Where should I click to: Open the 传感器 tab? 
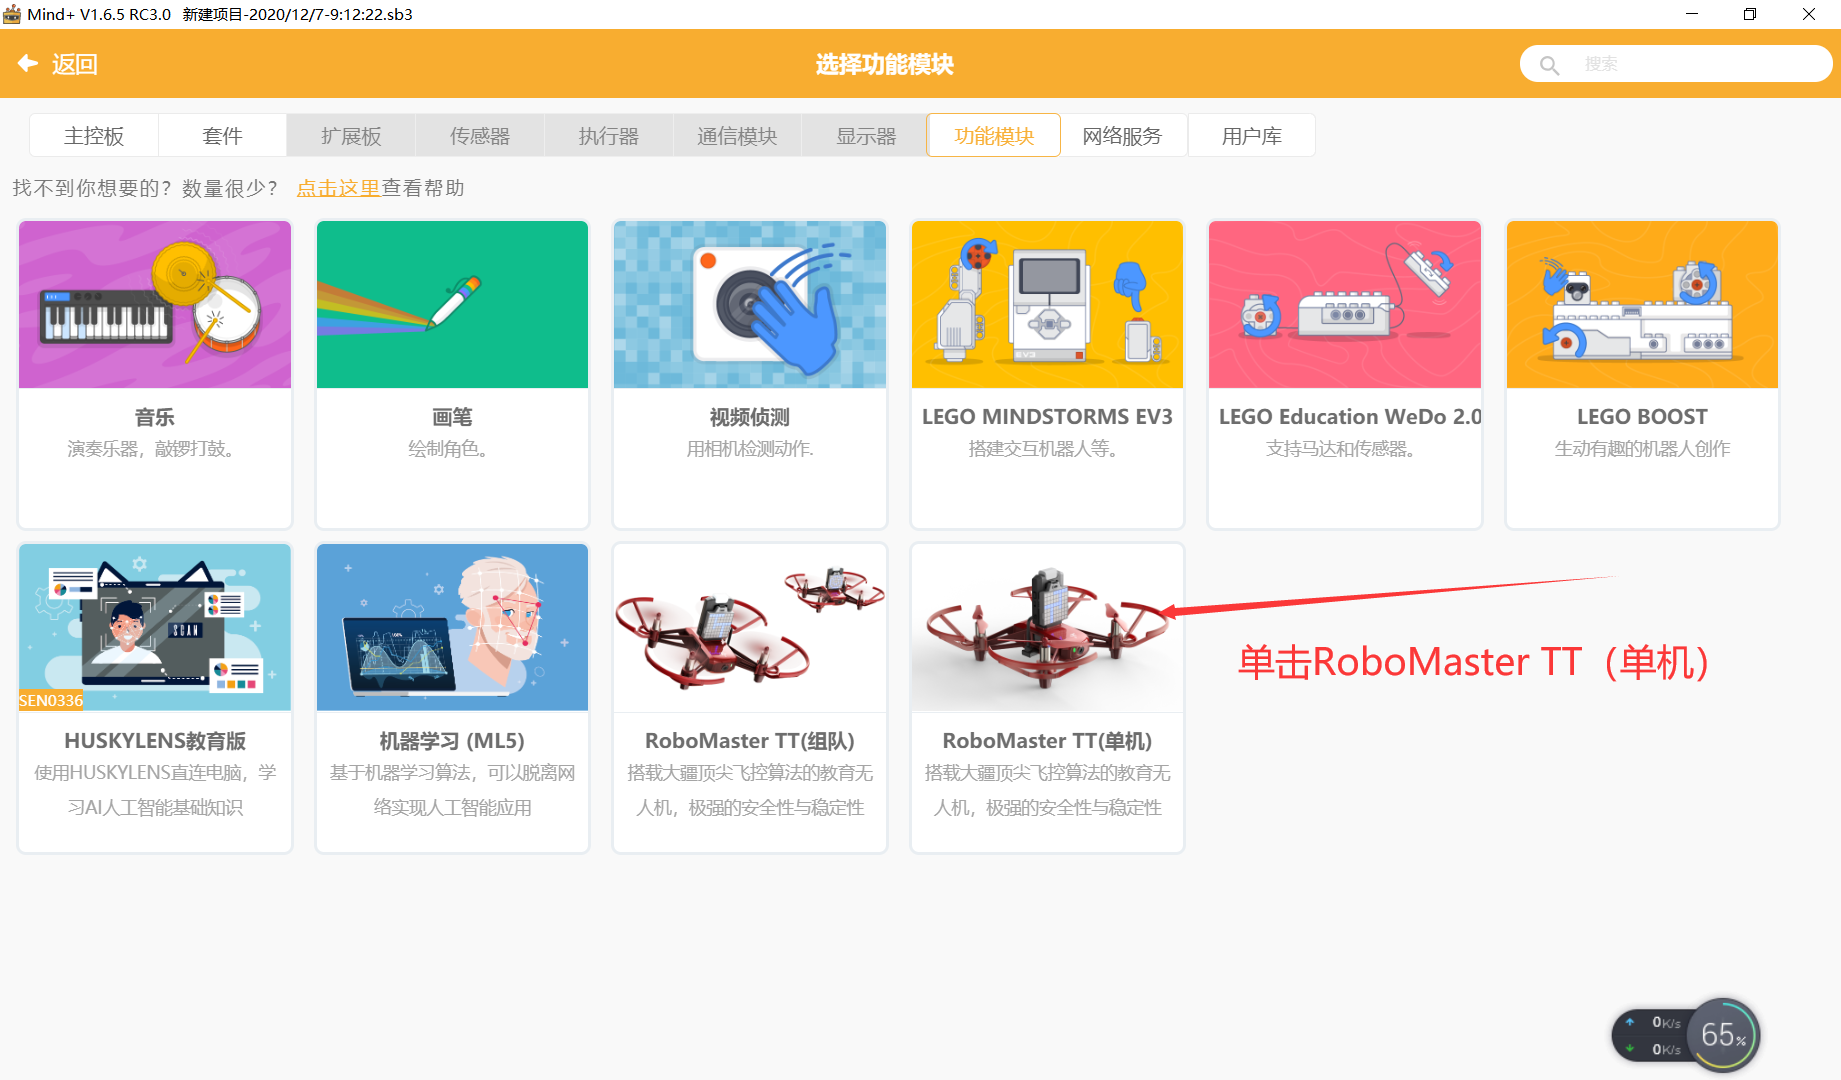[x=480, y=136]
